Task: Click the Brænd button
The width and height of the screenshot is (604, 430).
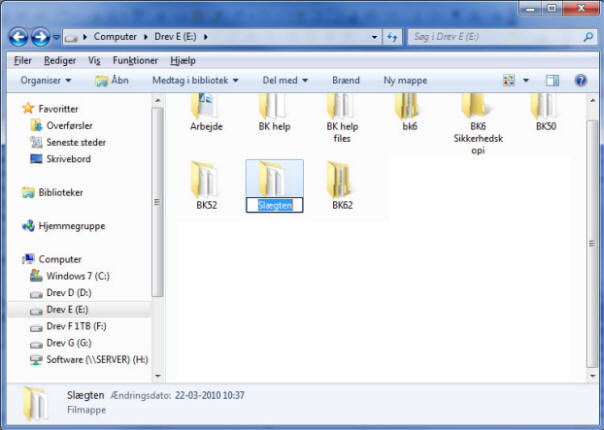Action: (346, 80)
